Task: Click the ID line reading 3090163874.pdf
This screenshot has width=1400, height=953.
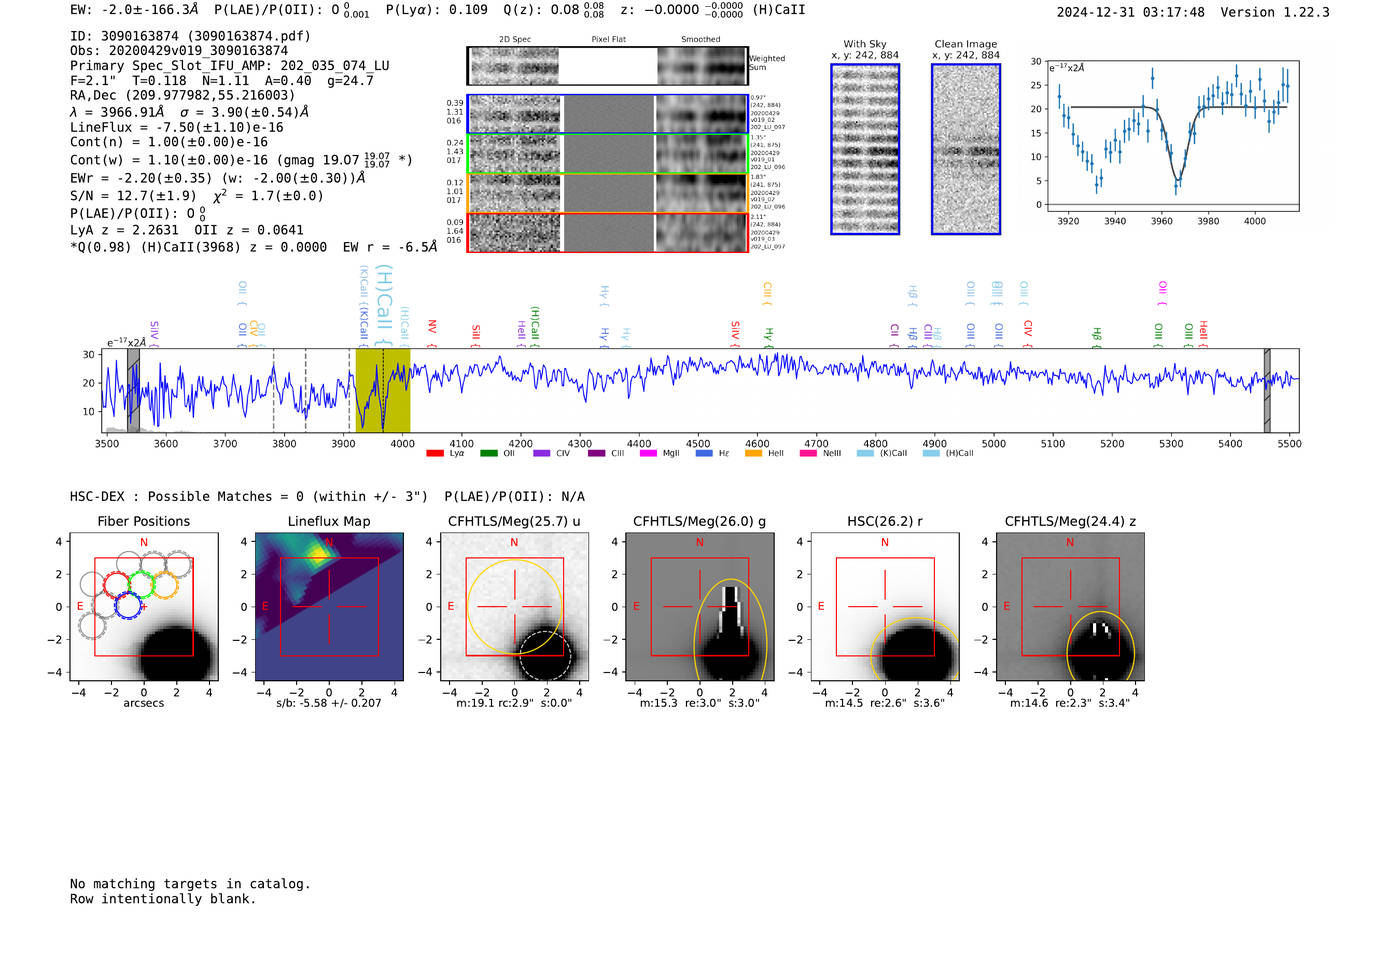Action: [x=190, y=36]
